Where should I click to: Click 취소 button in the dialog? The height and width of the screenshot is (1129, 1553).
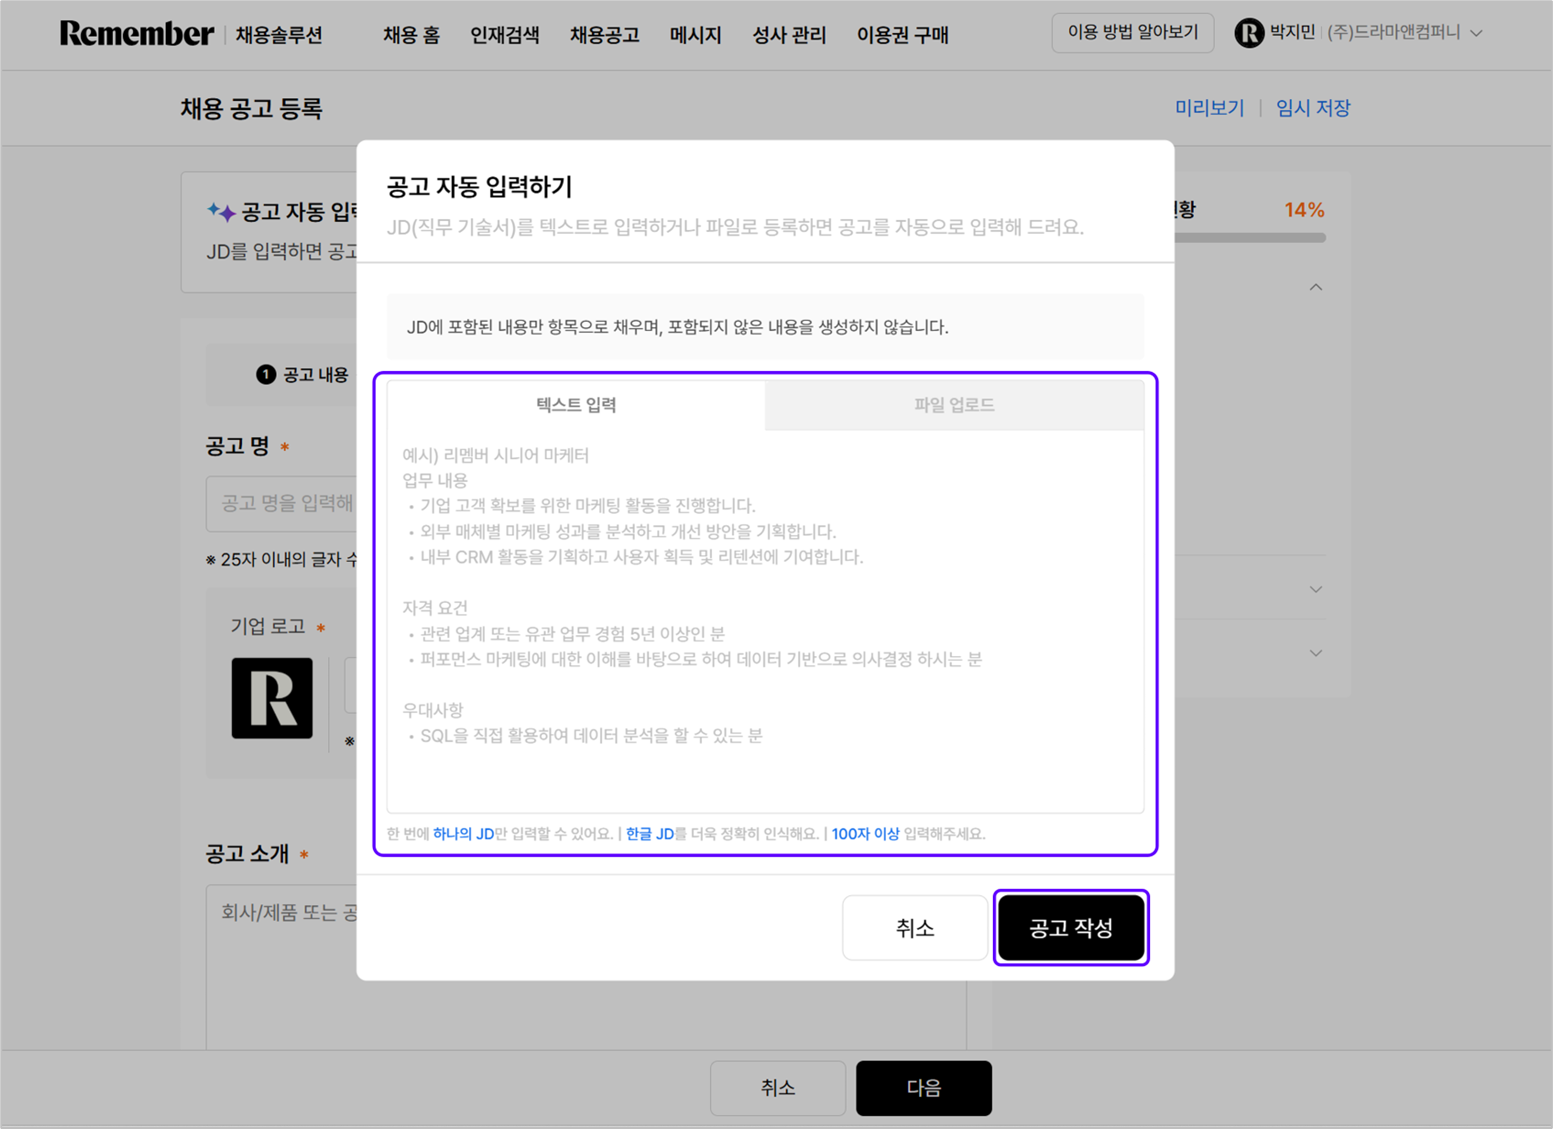pos(914,928)
